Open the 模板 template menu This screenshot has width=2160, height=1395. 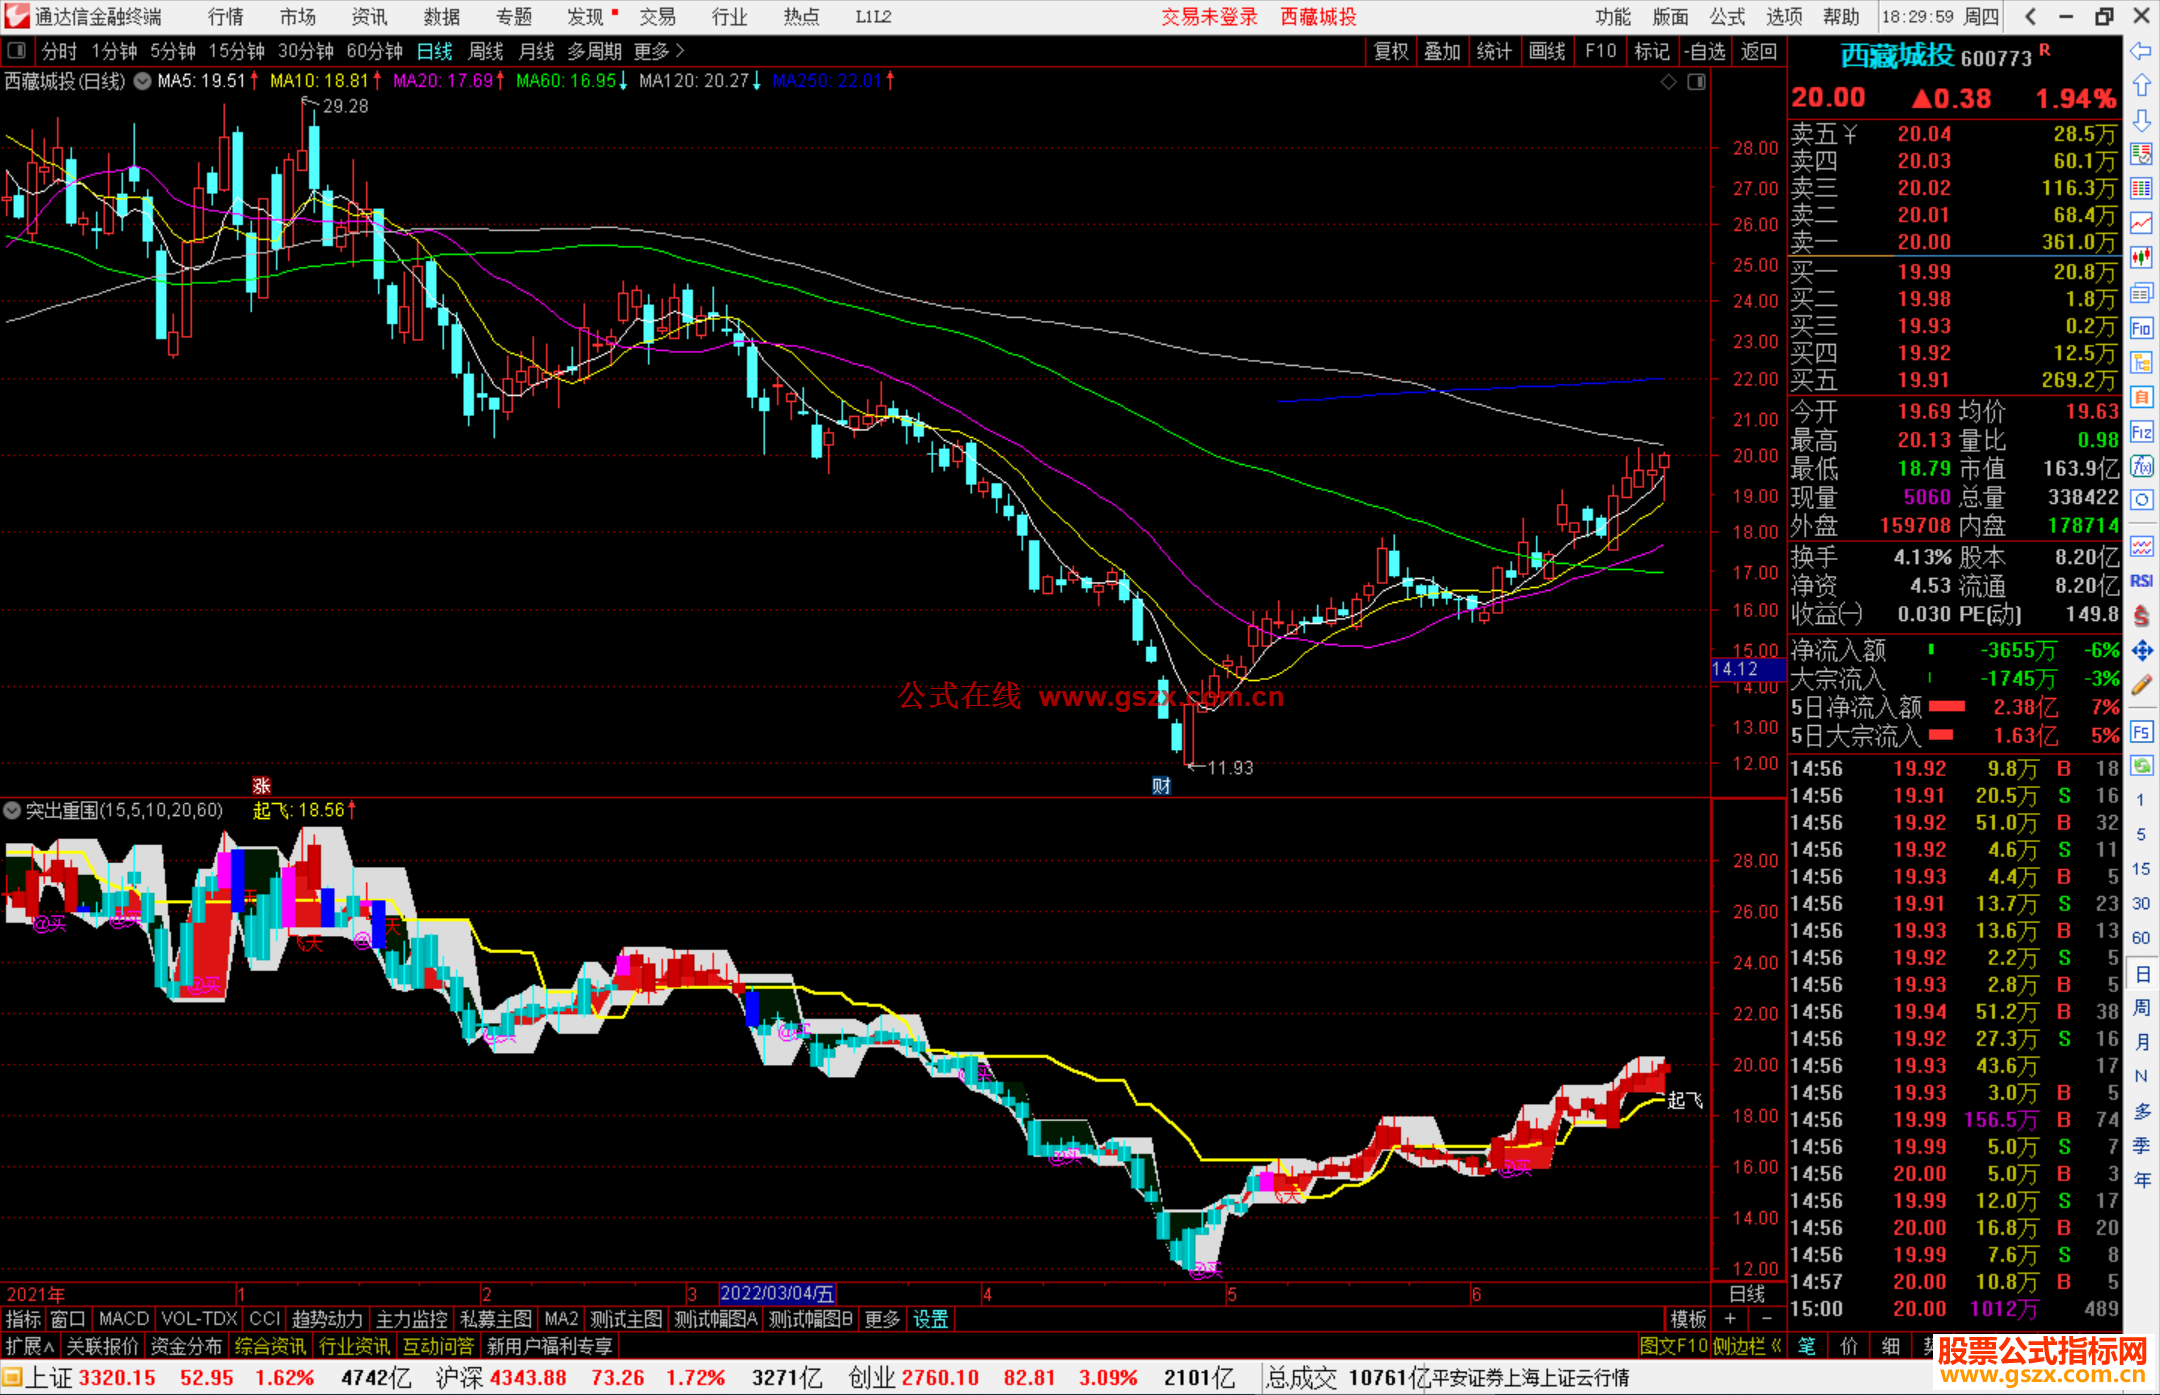tap(1688, 1319)
